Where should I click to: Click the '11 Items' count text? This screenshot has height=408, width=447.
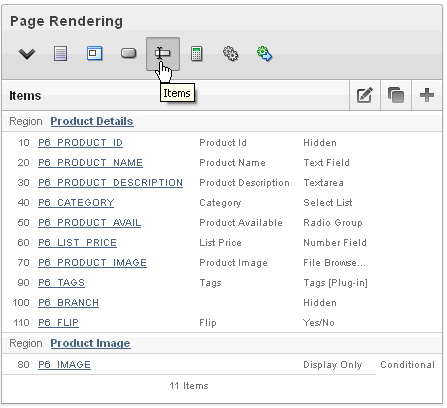[x=189, y=386]
